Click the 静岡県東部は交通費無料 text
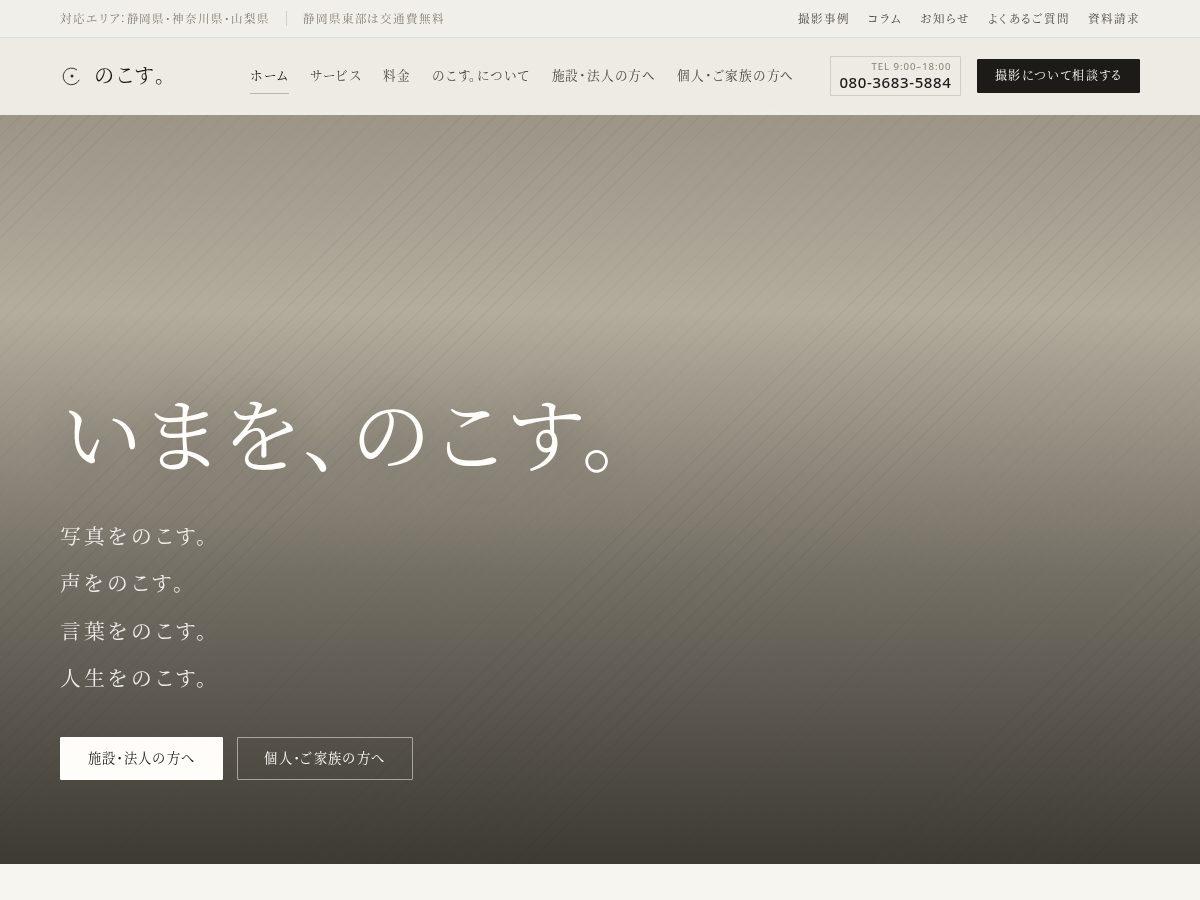 (374, 19)
